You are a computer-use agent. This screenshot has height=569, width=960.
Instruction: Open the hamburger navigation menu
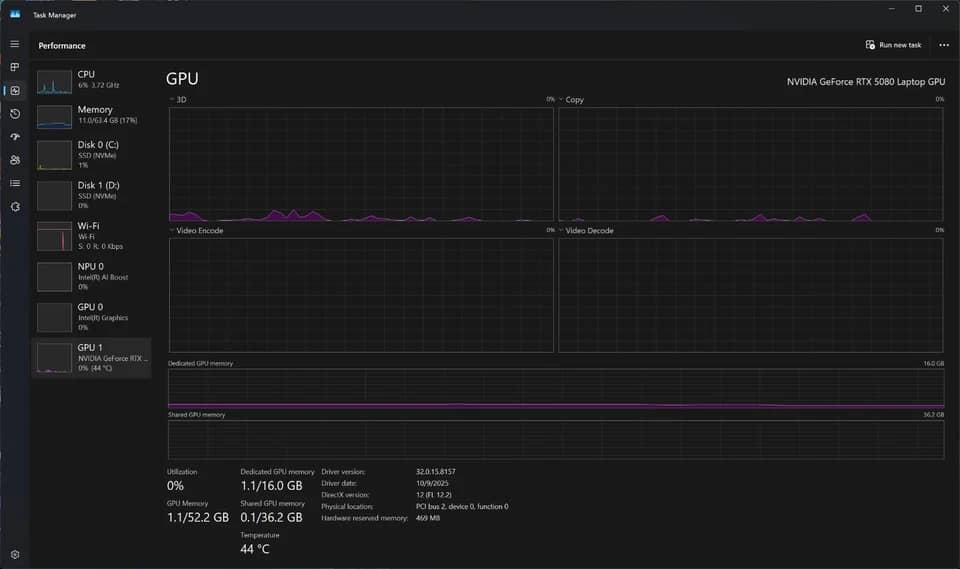[x=15, y=44]
